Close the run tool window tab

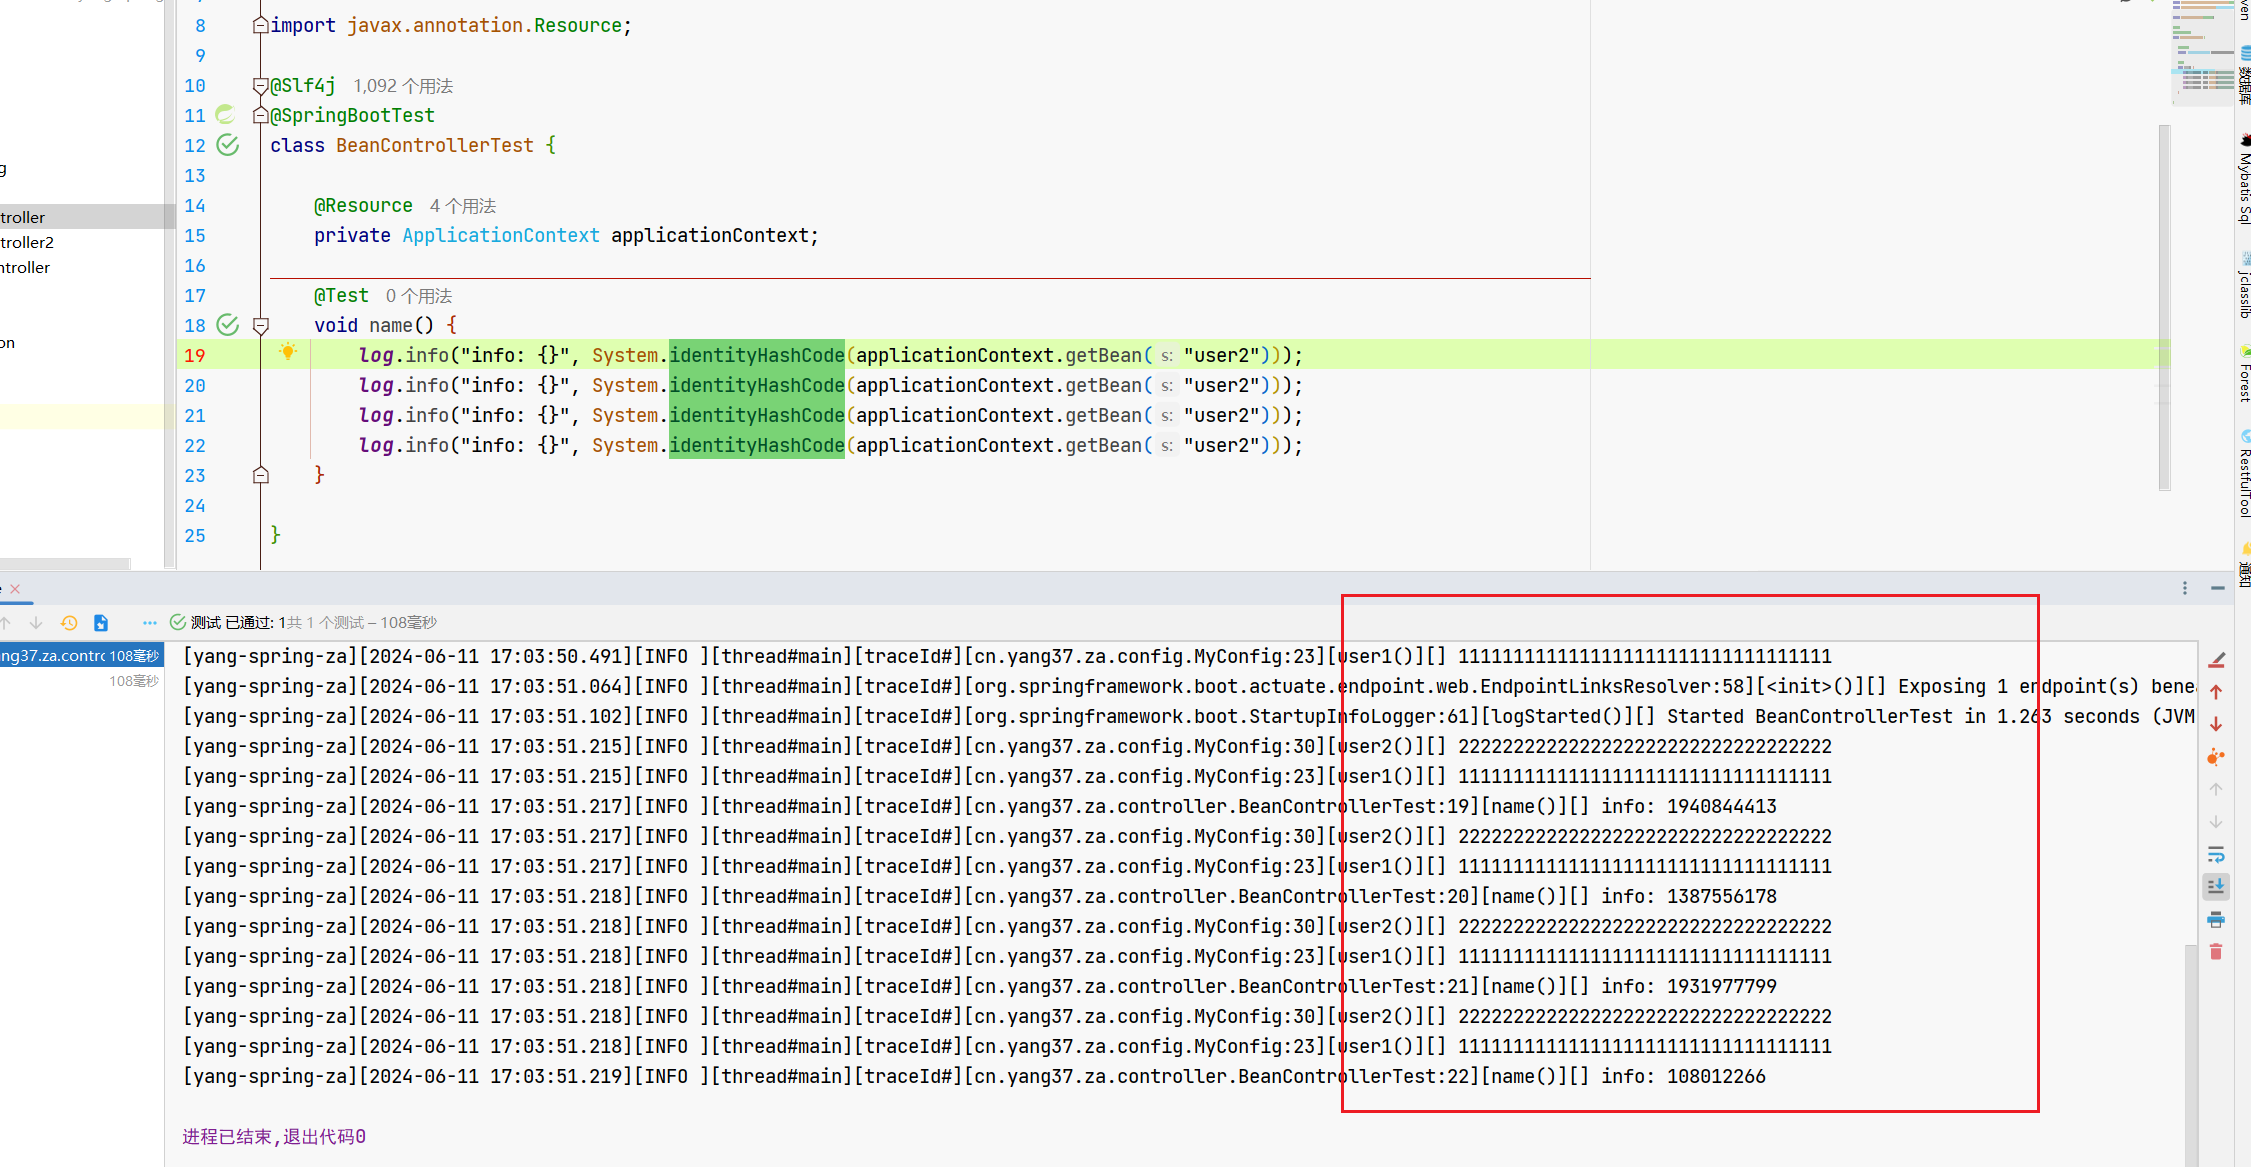15,589
